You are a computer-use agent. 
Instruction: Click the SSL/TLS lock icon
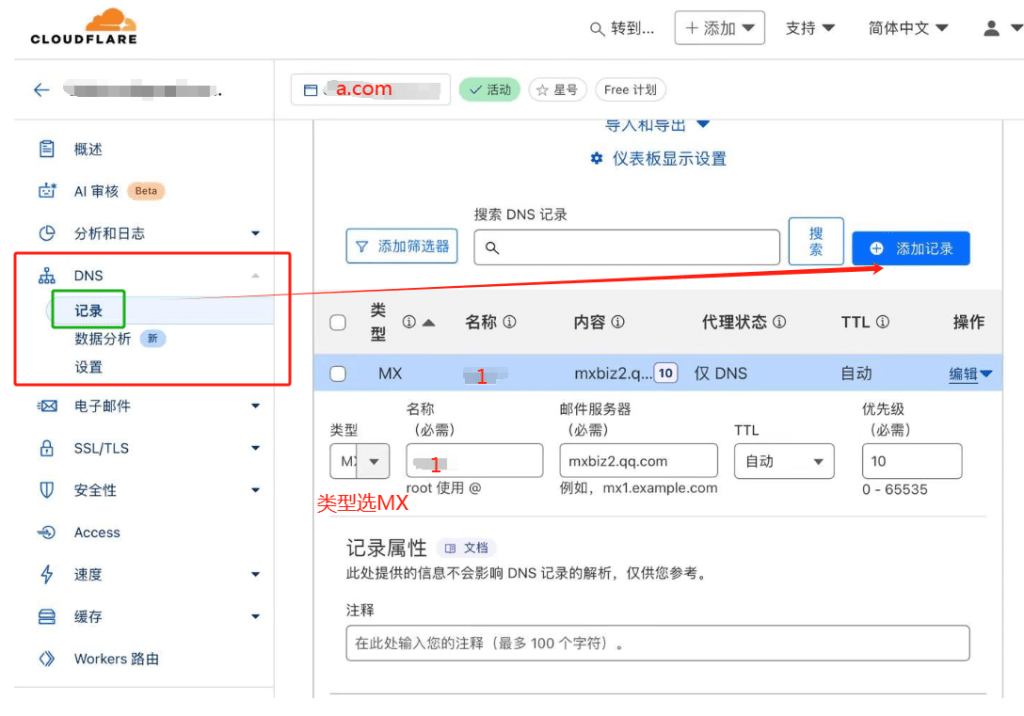[x=47, y=448]
